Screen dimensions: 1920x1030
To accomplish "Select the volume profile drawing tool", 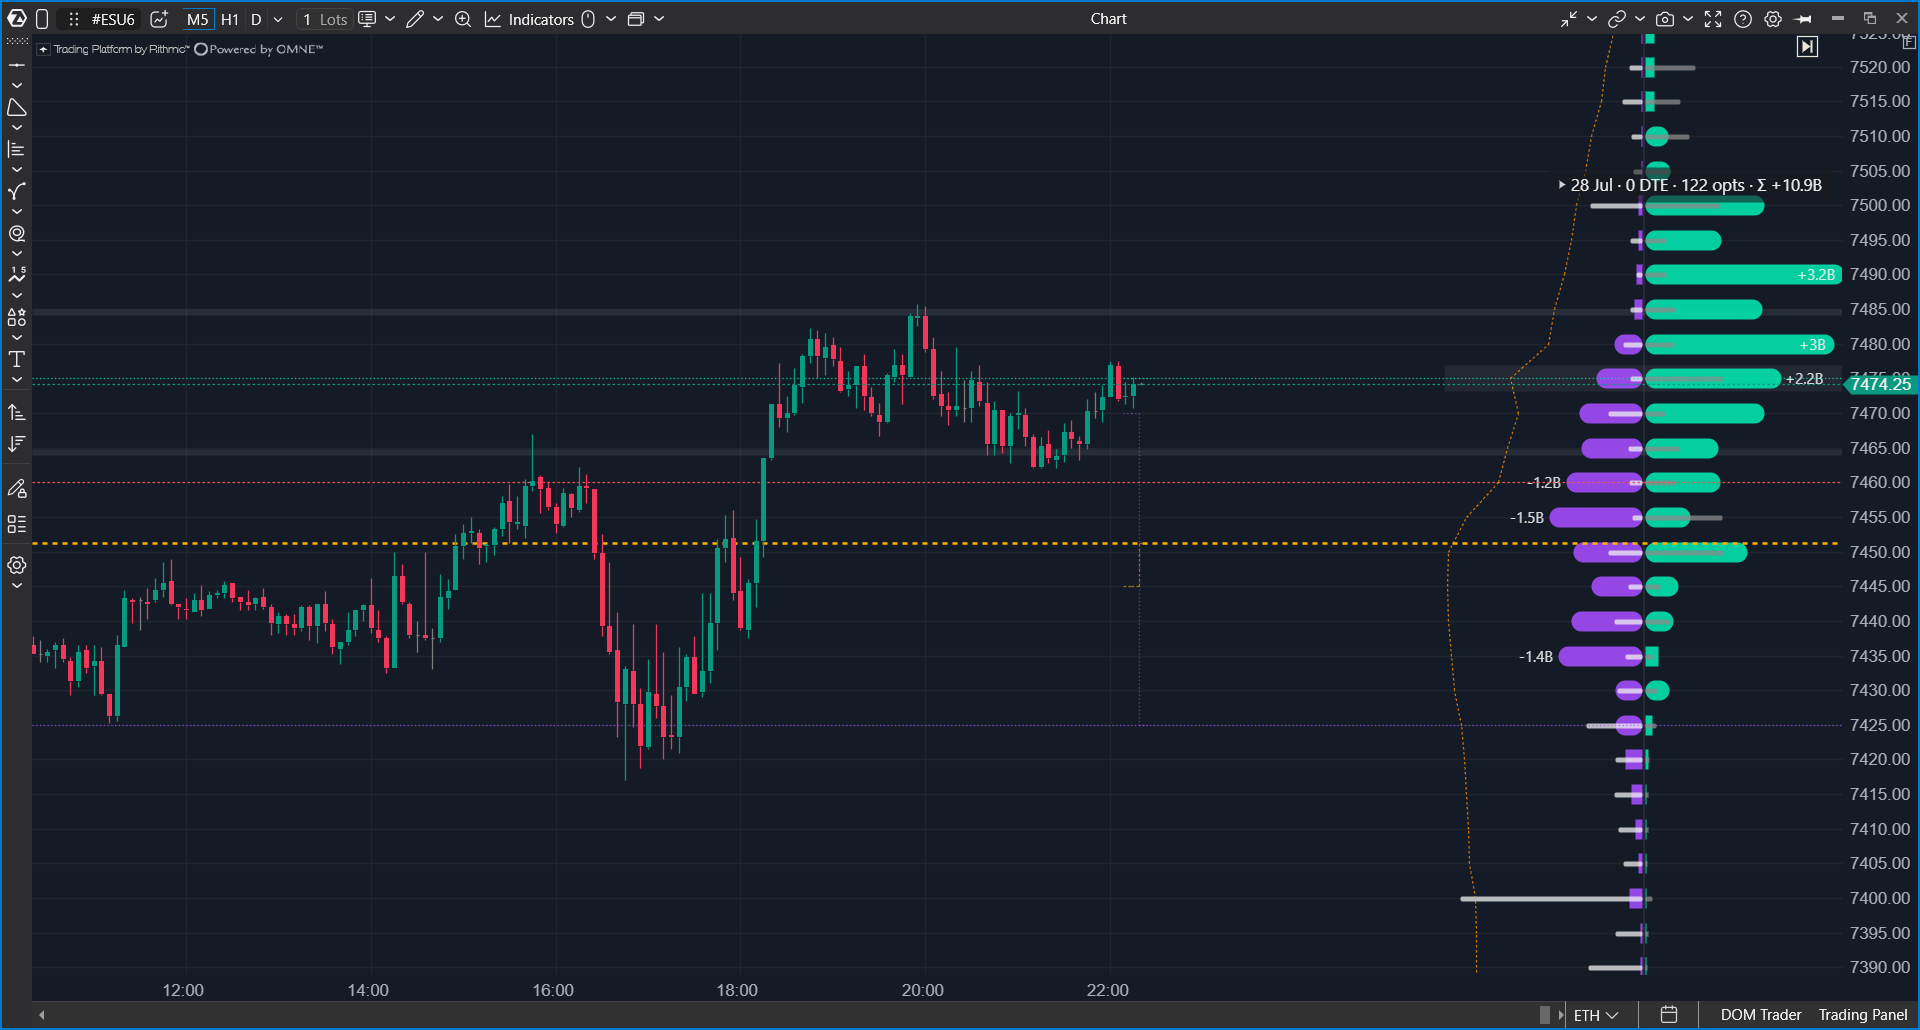I will [17, 149].
